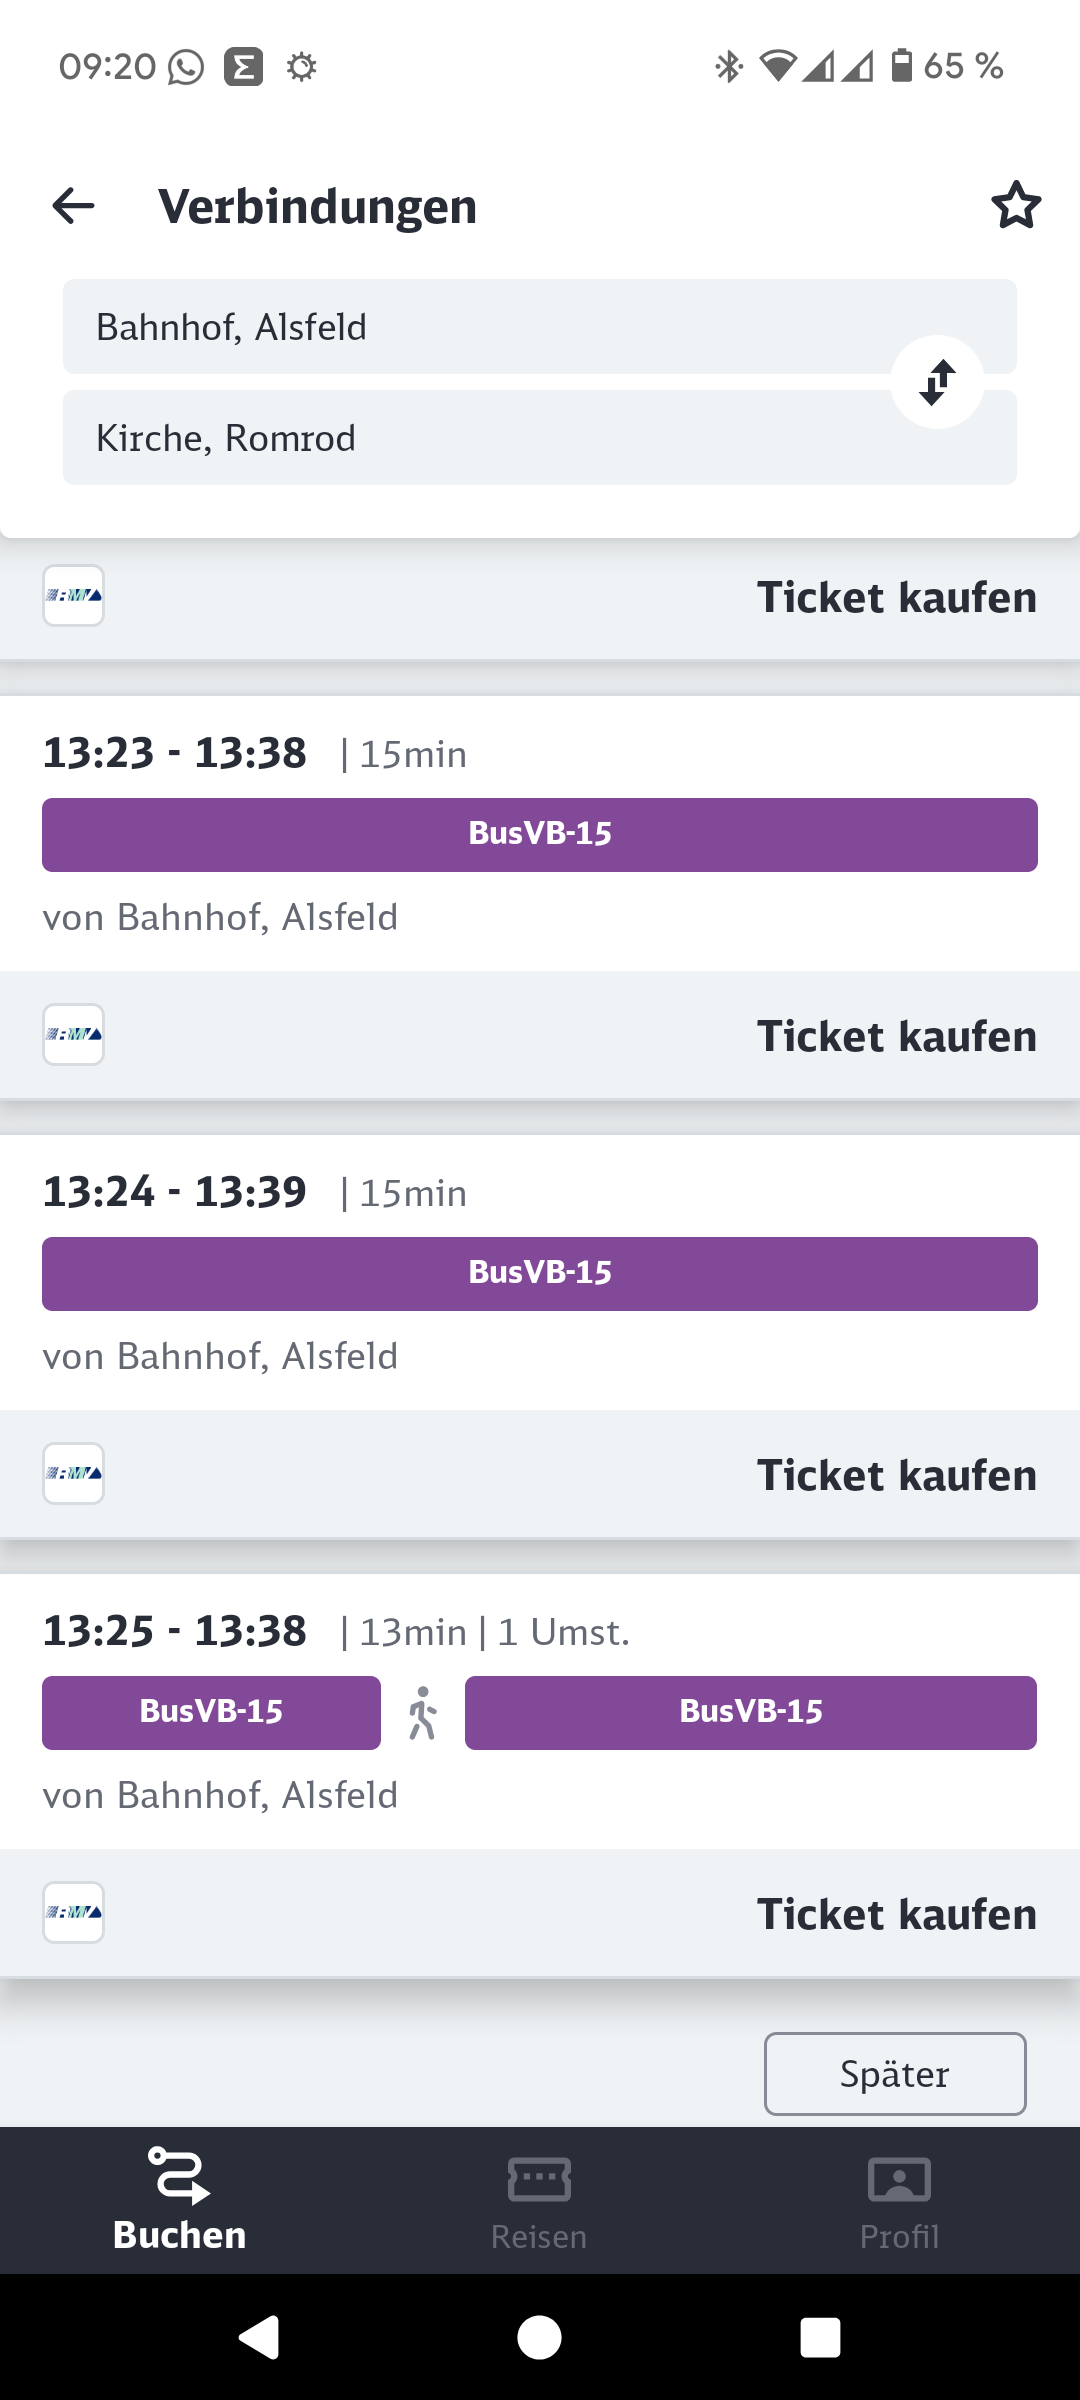Tap RMV logo under the 13:24 connection
This screenshot has height=2400, width=1080.
[73, 1474]
